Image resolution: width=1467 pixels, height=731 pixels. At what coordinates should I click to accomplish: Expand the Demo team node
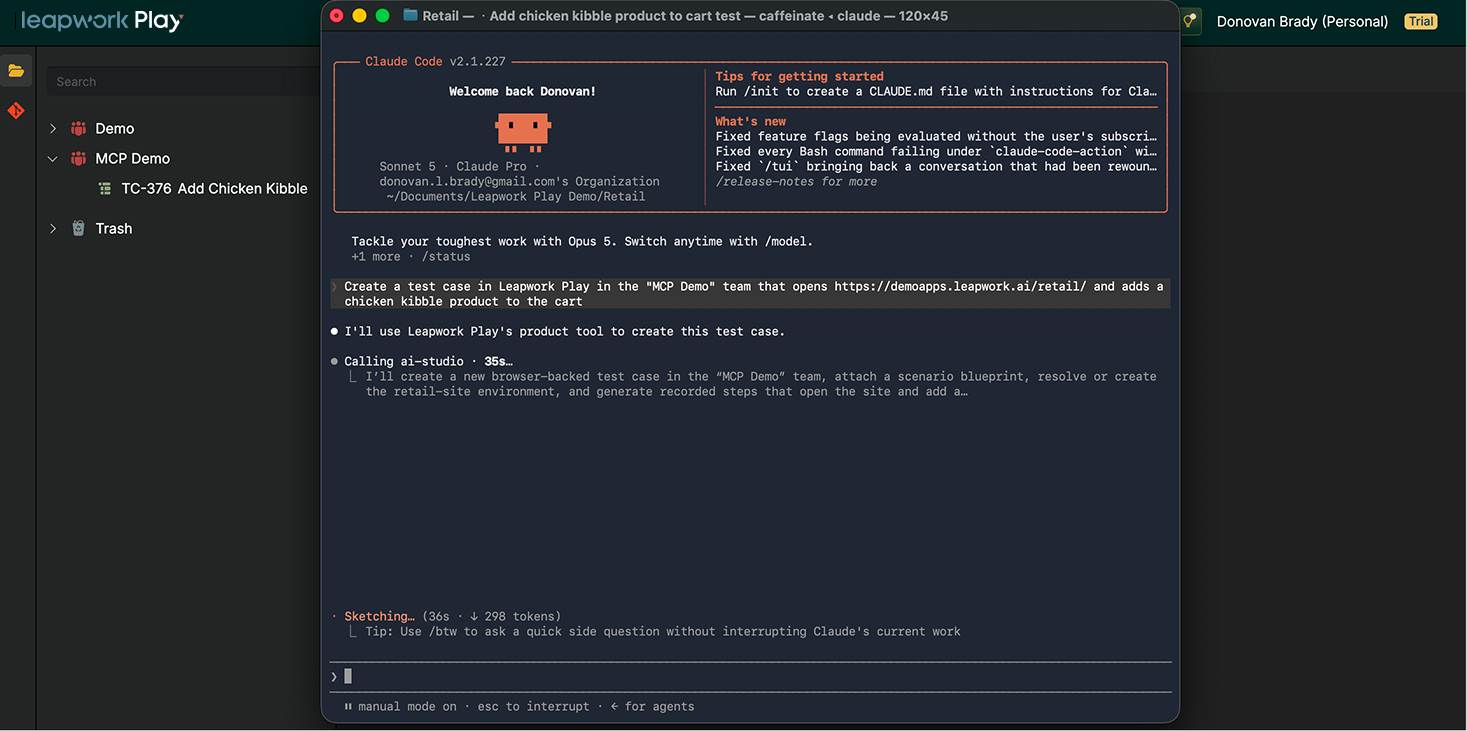coord(53,128)
